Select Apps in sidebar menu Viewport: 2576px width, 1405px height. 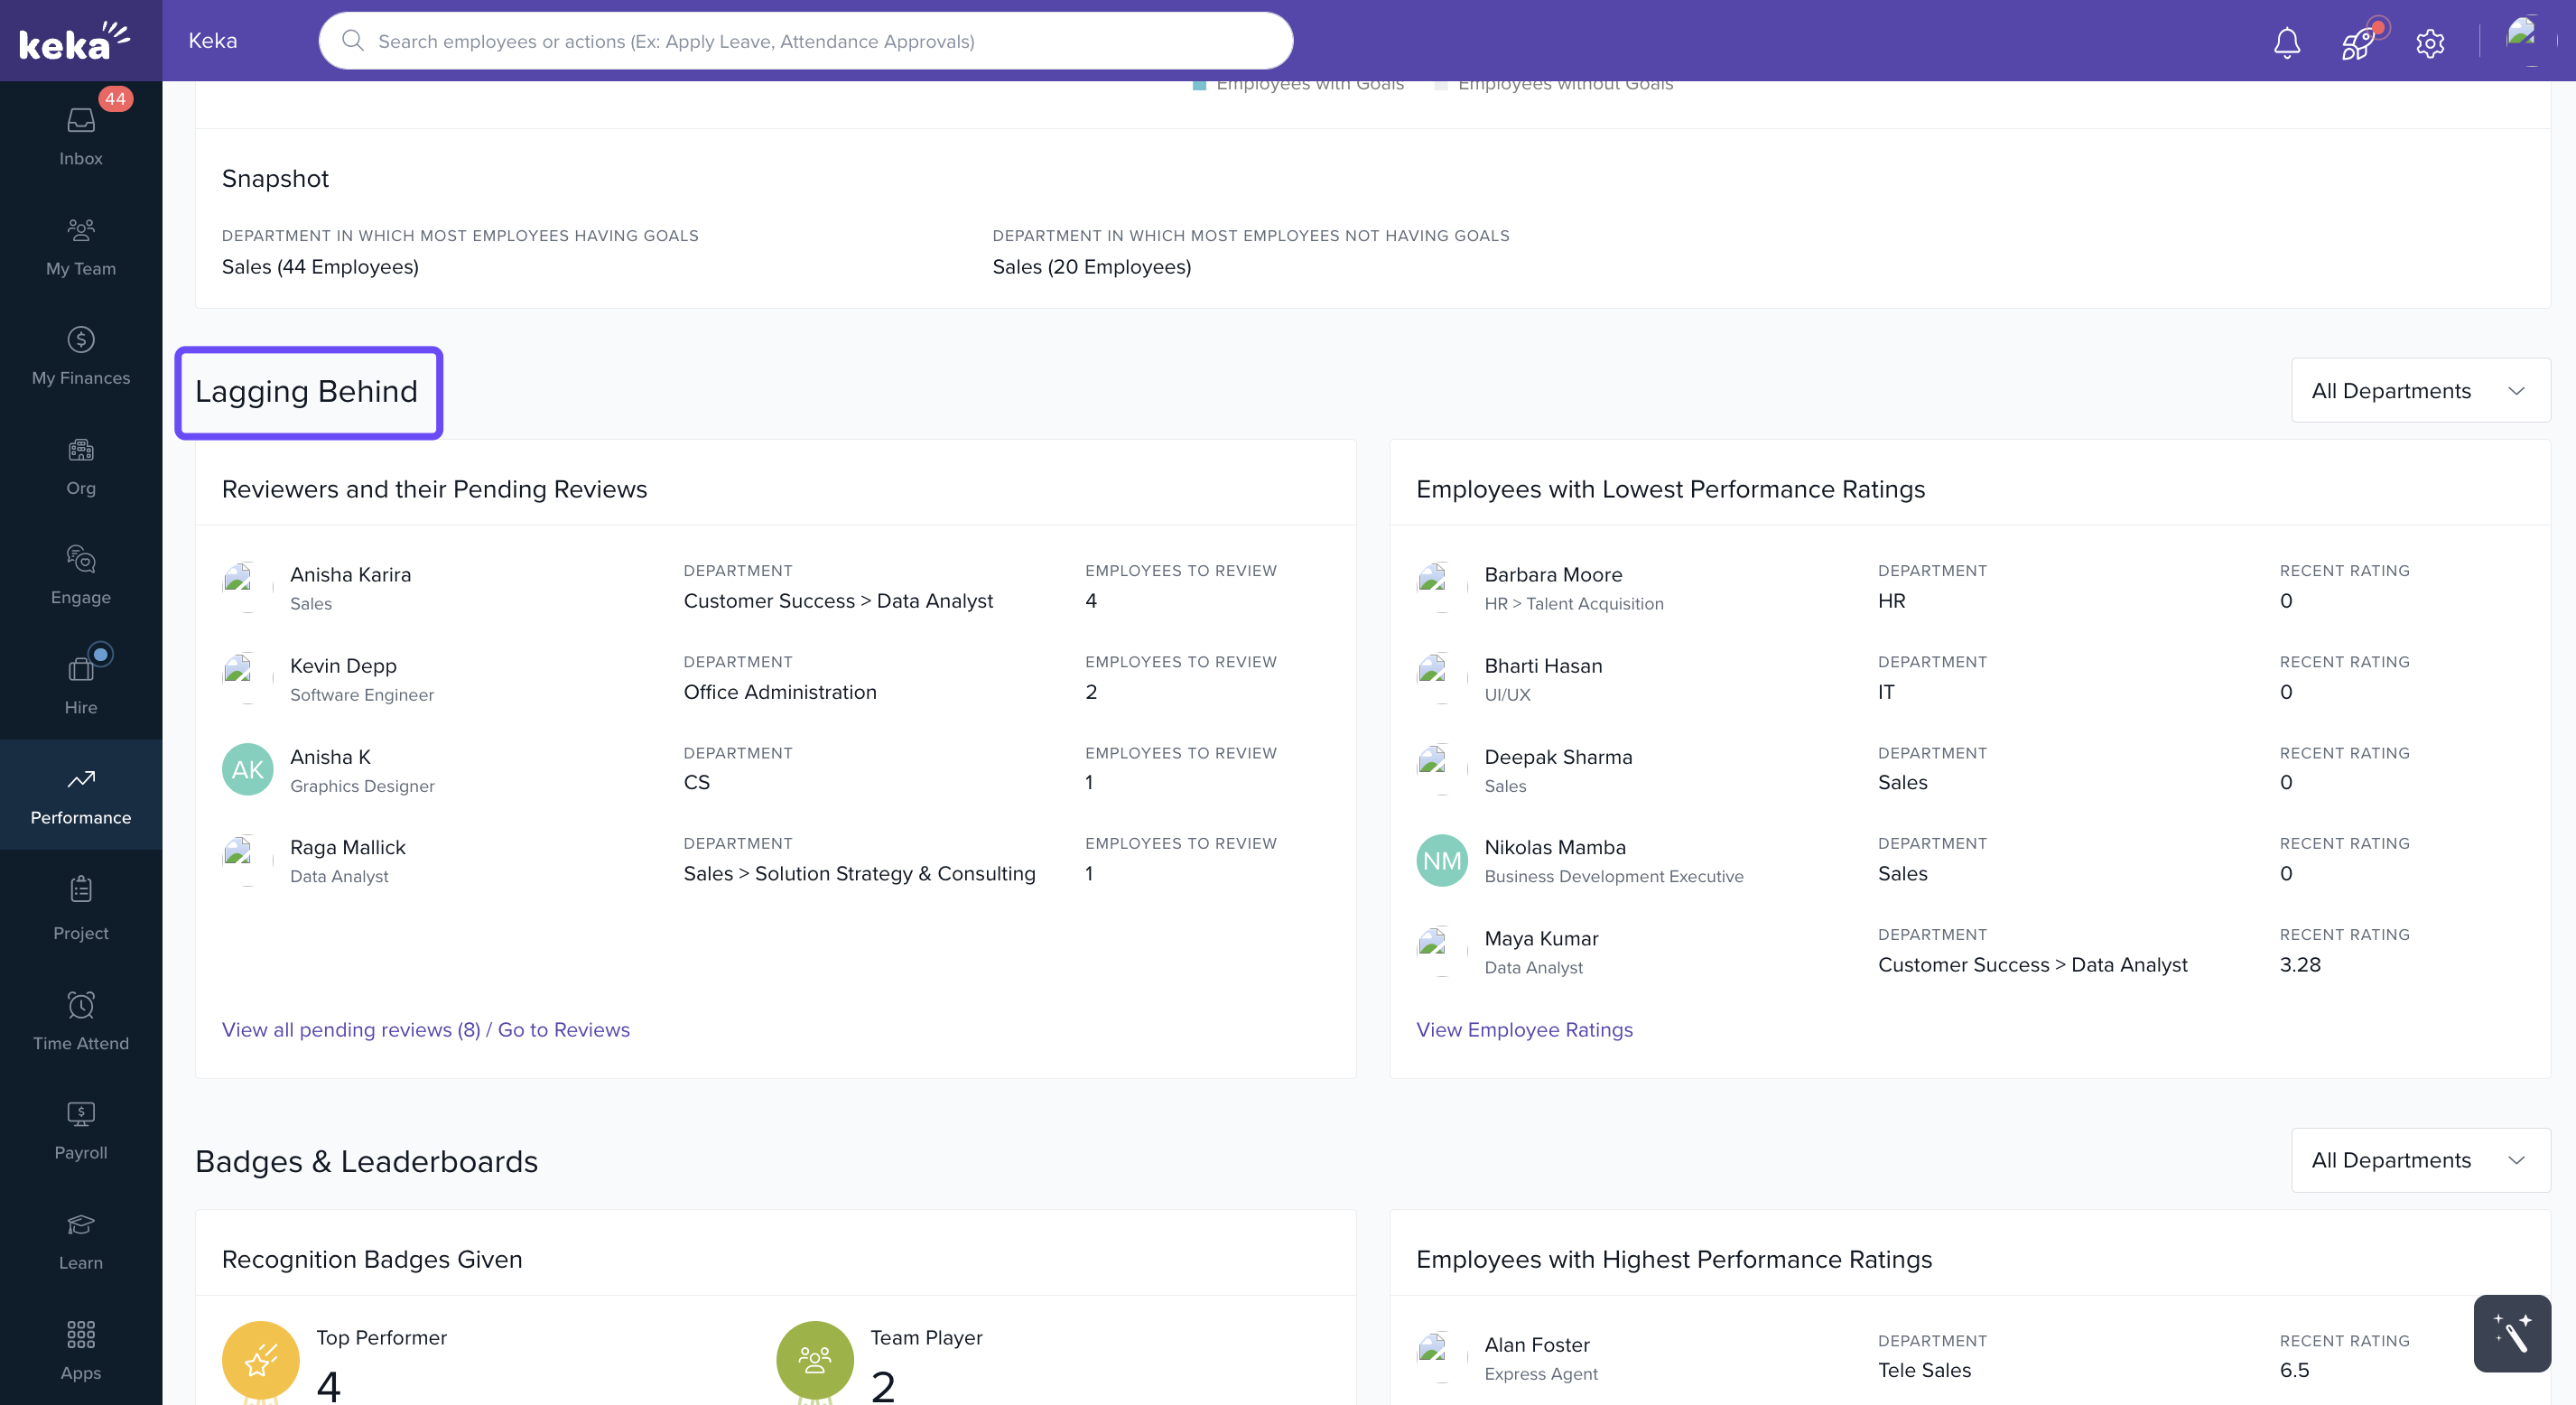click(81, 1350)
